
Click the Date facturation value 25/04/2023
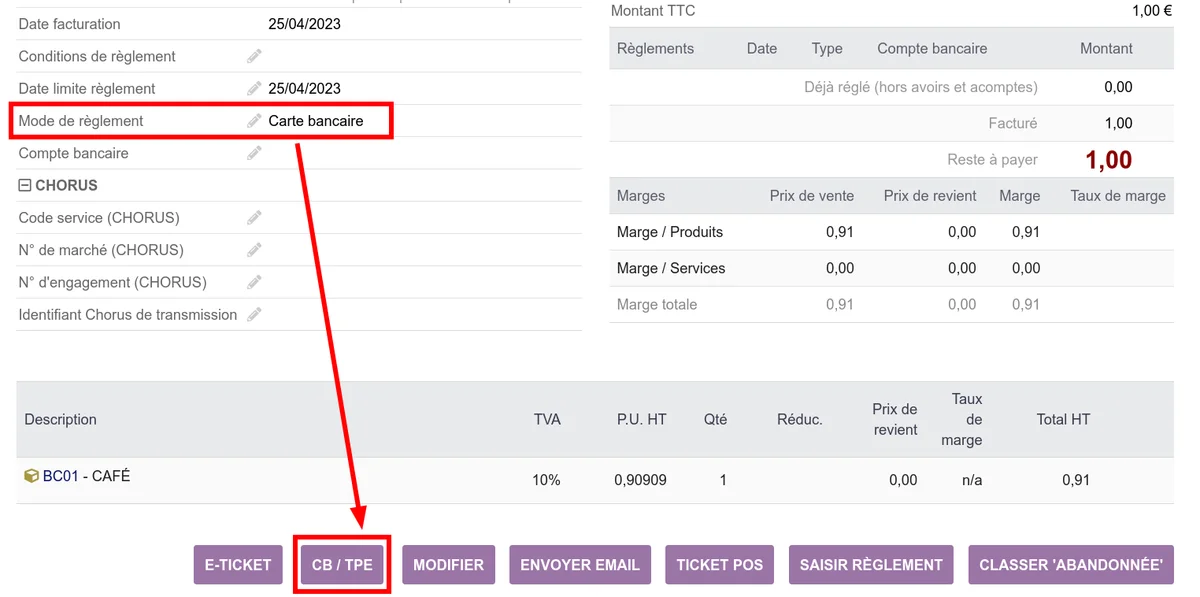(305, 24)
